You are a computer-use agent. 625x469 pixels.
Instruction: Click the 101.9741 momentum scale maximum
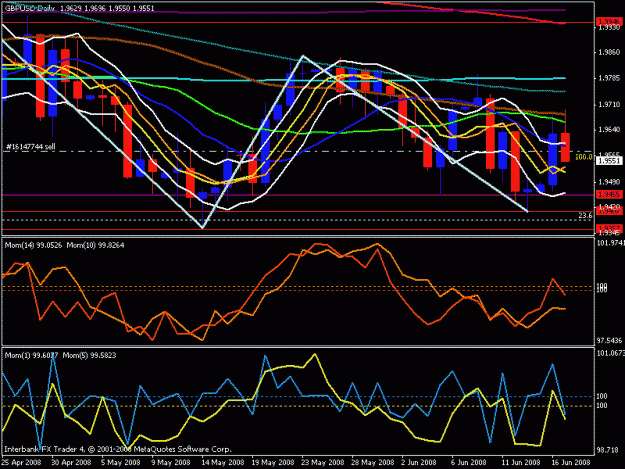pyautogui.click(x=610, y=243)
